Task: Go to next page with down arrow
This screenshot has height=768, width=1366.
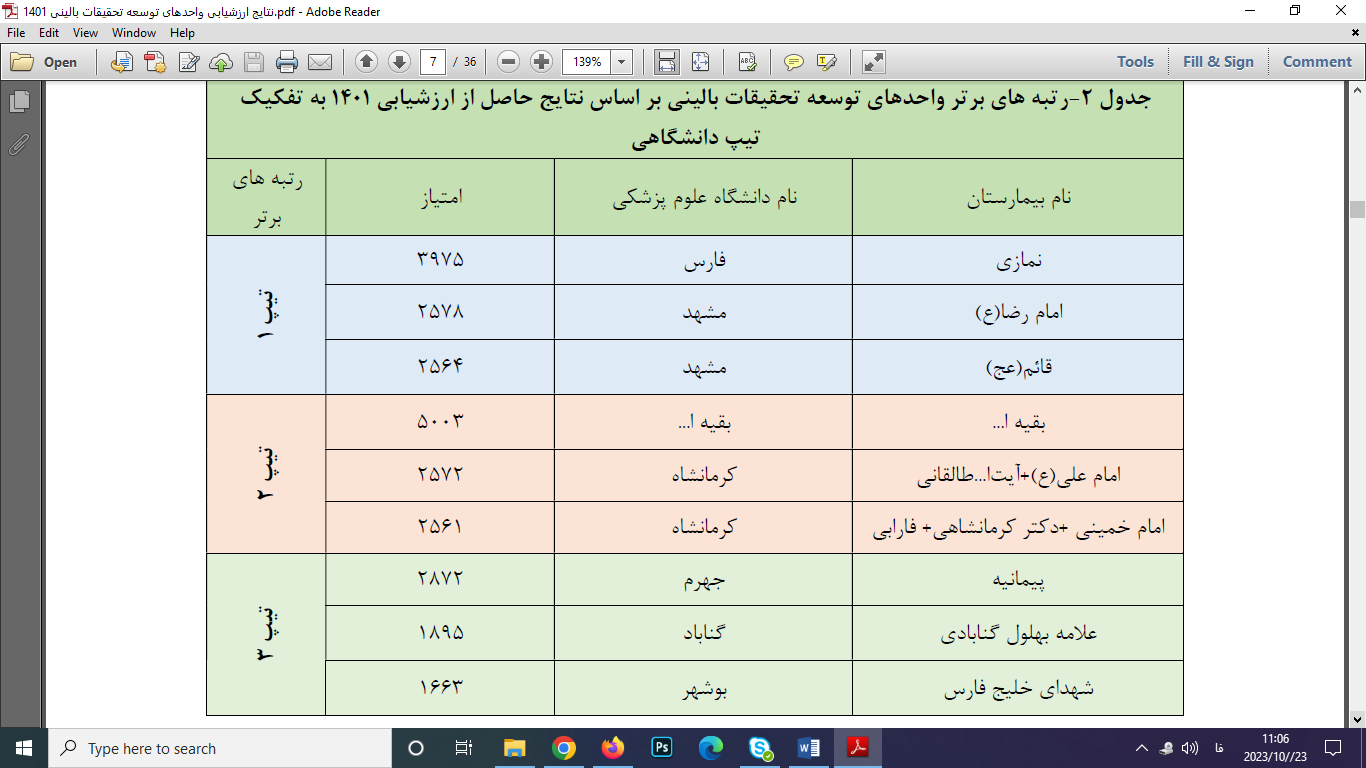Action: point(399,62)
